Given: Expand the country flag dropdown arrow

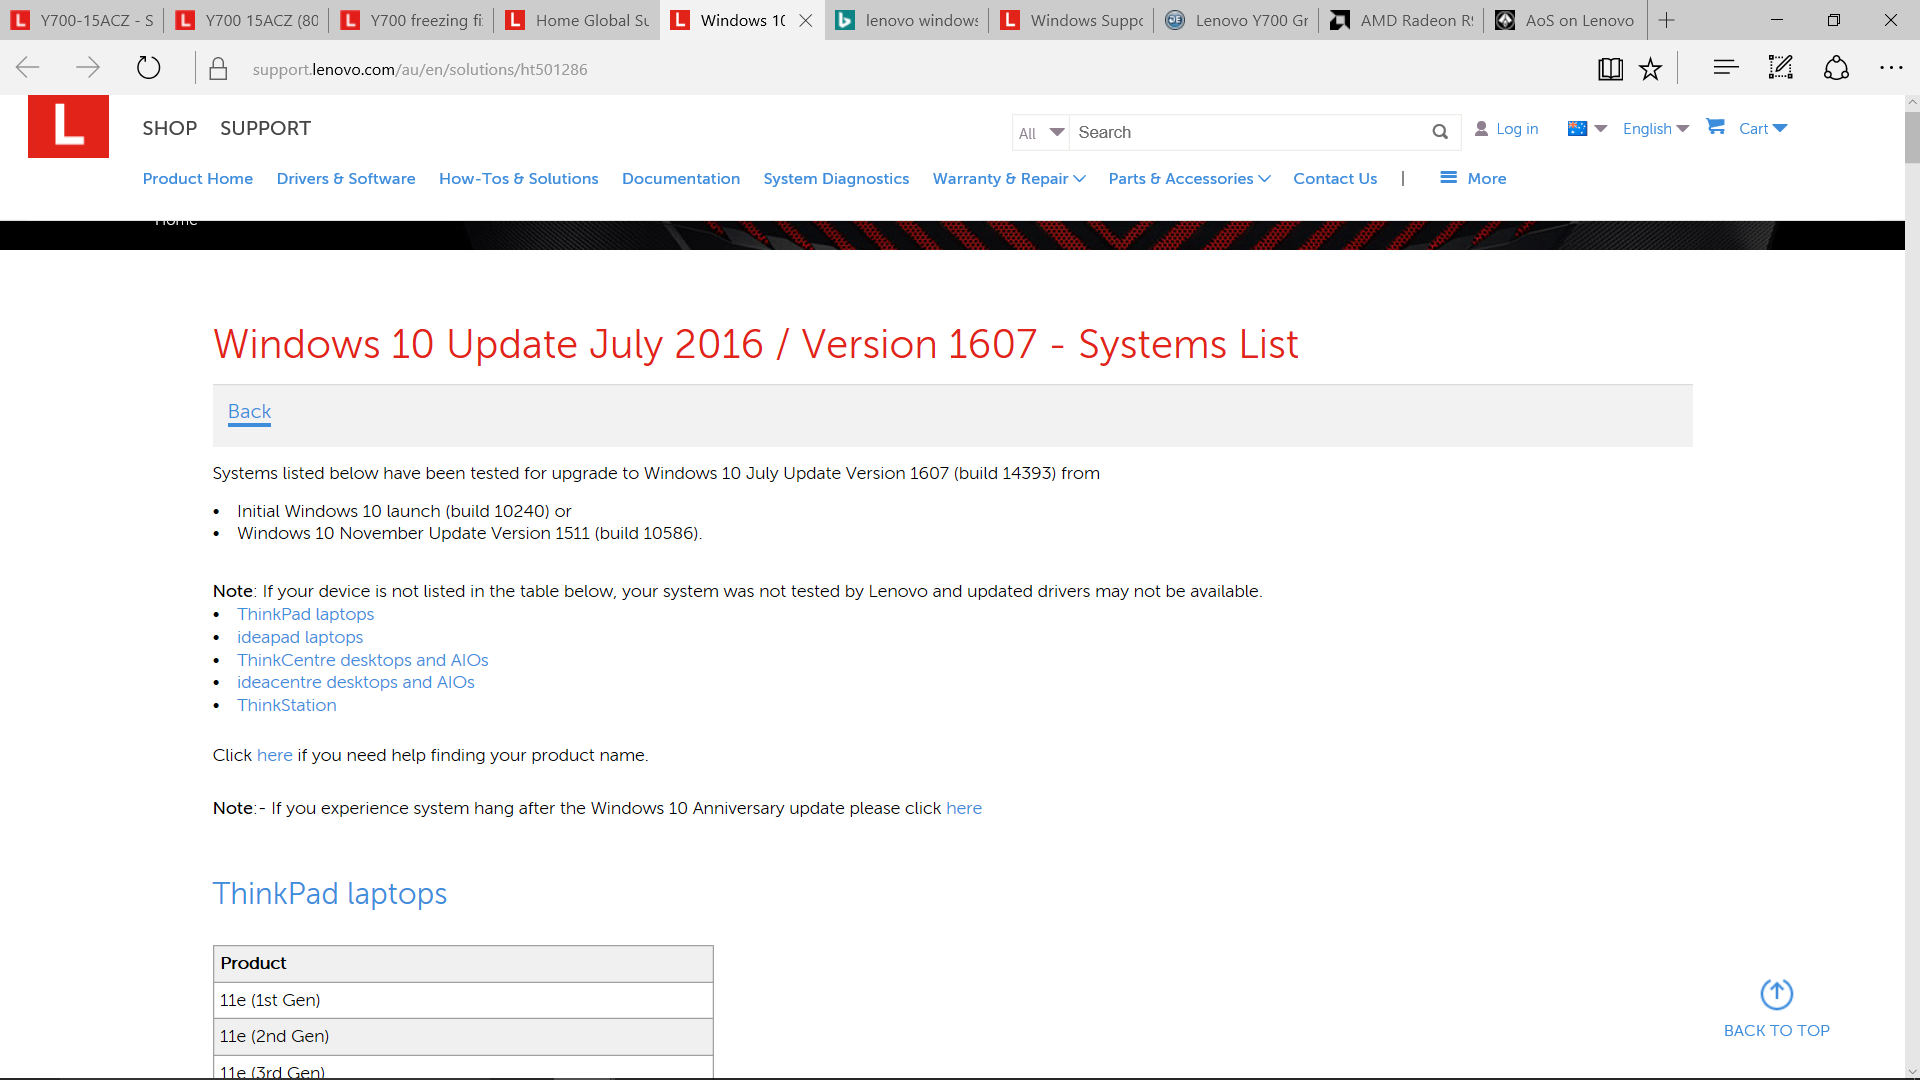Looking at the screenshot, I should (x=1600, y=128).
